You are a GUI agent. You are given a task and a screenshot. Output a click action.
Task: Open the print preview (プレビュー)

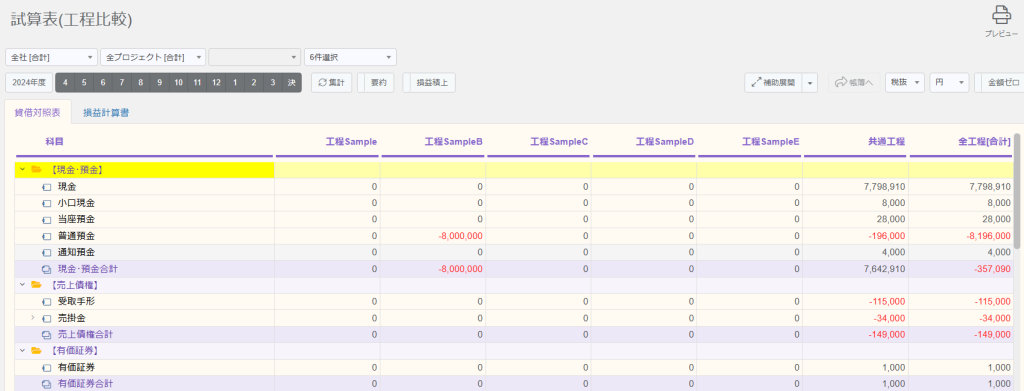(1001, 21)
